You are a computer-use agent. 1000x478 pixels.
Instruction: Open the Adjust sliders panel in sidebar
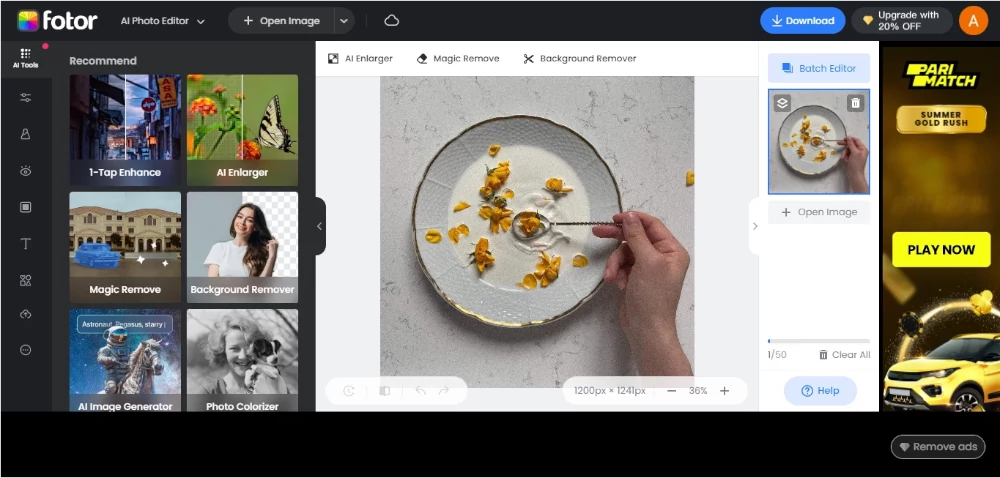pos(25,97)
